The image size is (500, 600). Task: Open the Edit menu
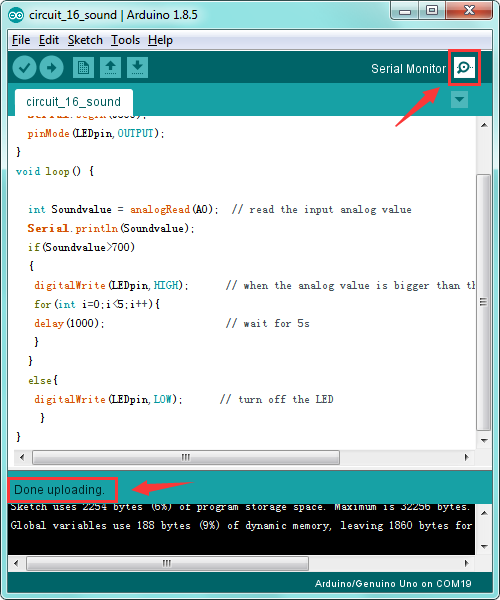tap(49, 40)
